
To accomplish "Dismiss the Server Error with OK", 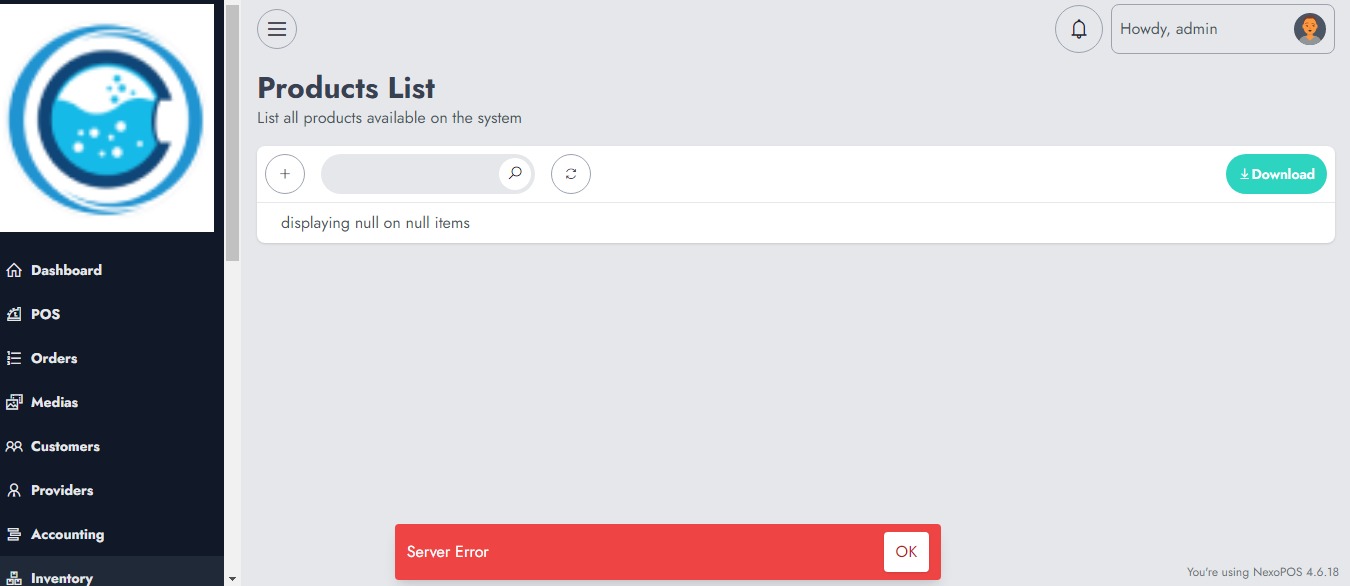I will [905, 551].
